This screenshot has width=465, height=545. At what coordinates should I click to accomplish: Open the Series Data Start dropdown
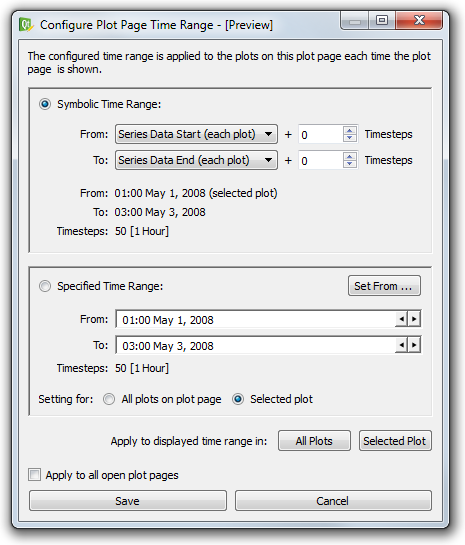[x=196, y=134]
